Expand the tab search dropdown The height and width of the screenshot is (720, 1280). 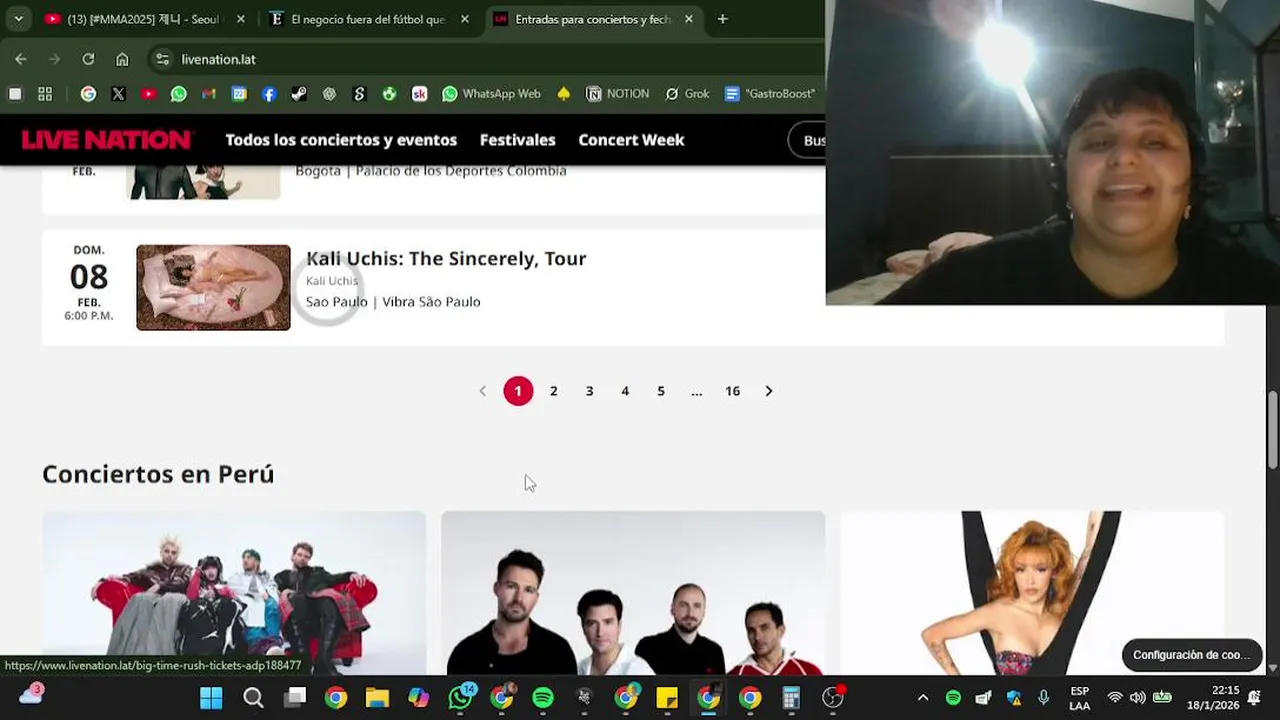pos(18,19)
